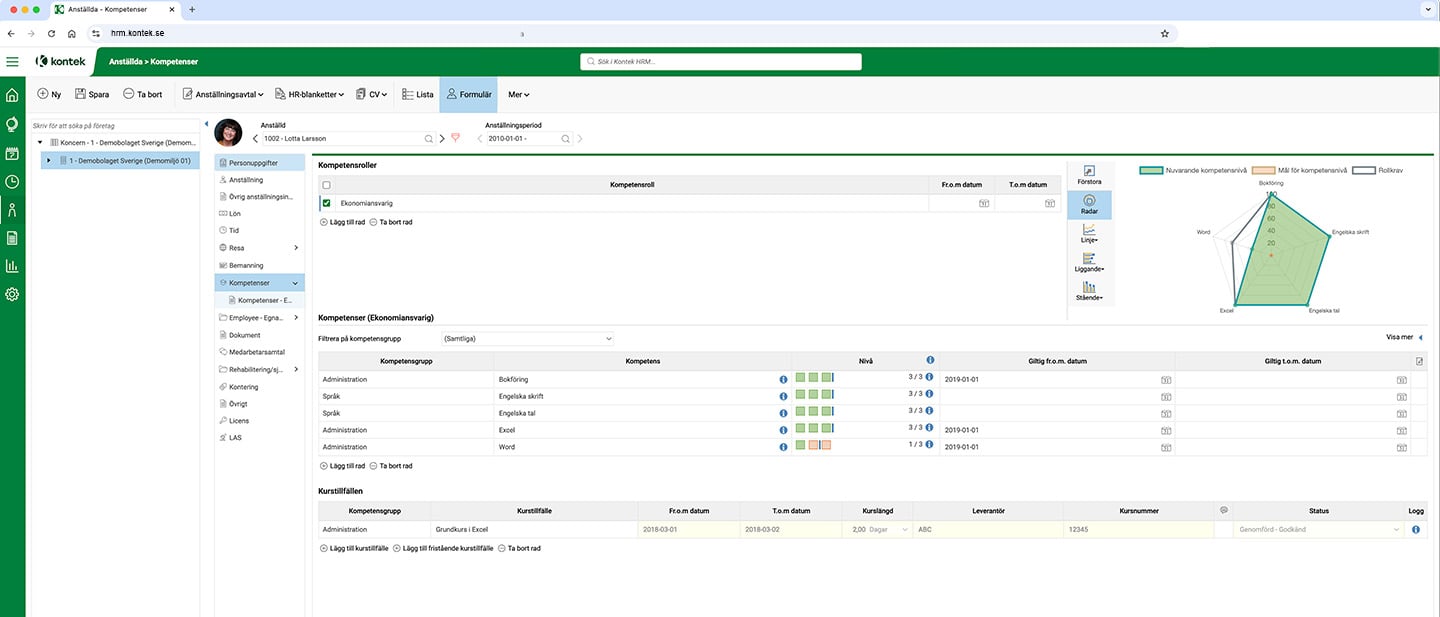Click the Visa mer link
Viewport: 1440px width, 617px height.
tap(1405, 338)
